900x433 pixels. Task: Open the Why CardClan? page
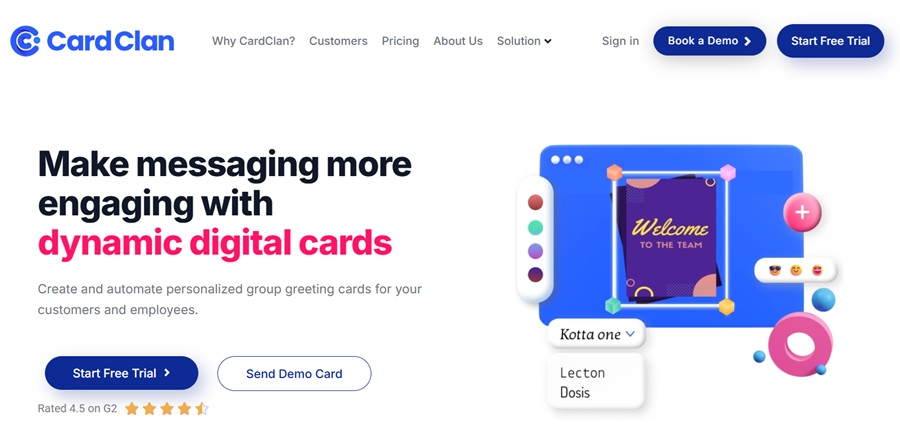click(253, 41)
